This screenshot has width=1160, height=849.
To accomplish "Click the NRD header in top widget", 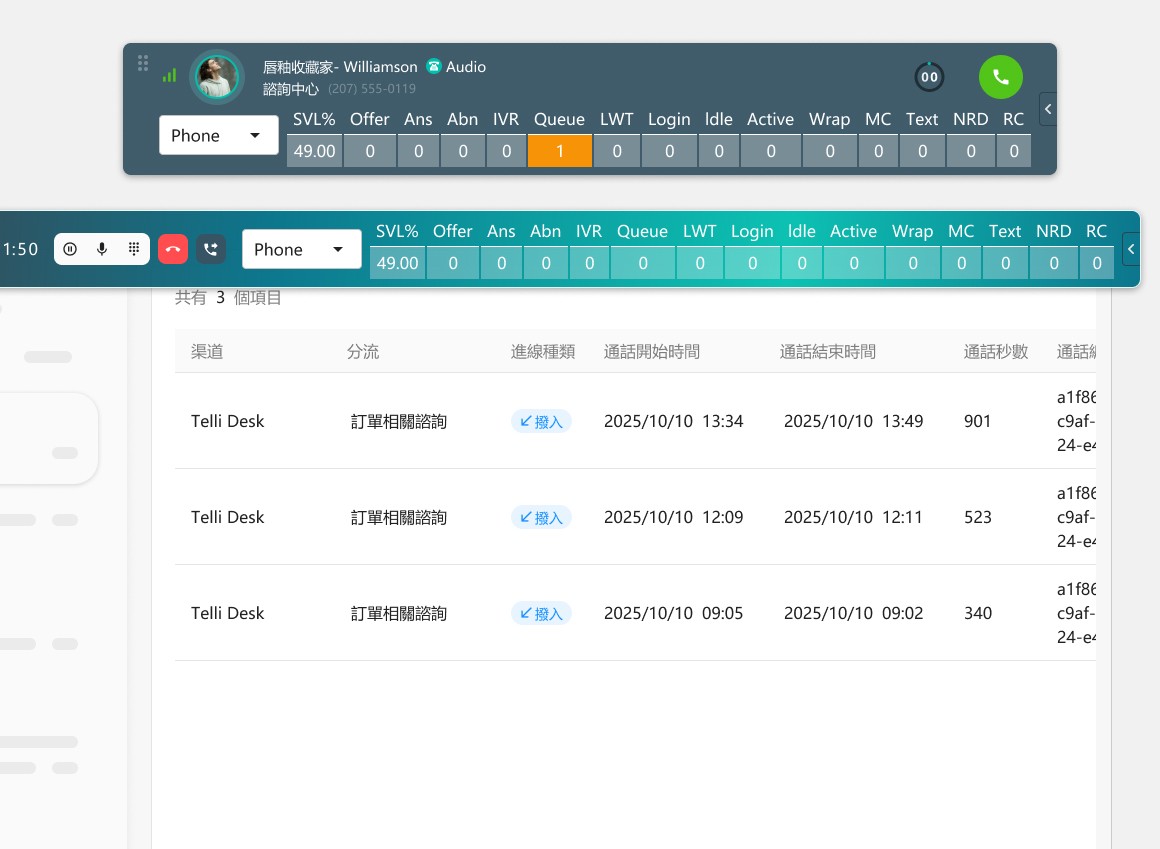I will 971,119.
